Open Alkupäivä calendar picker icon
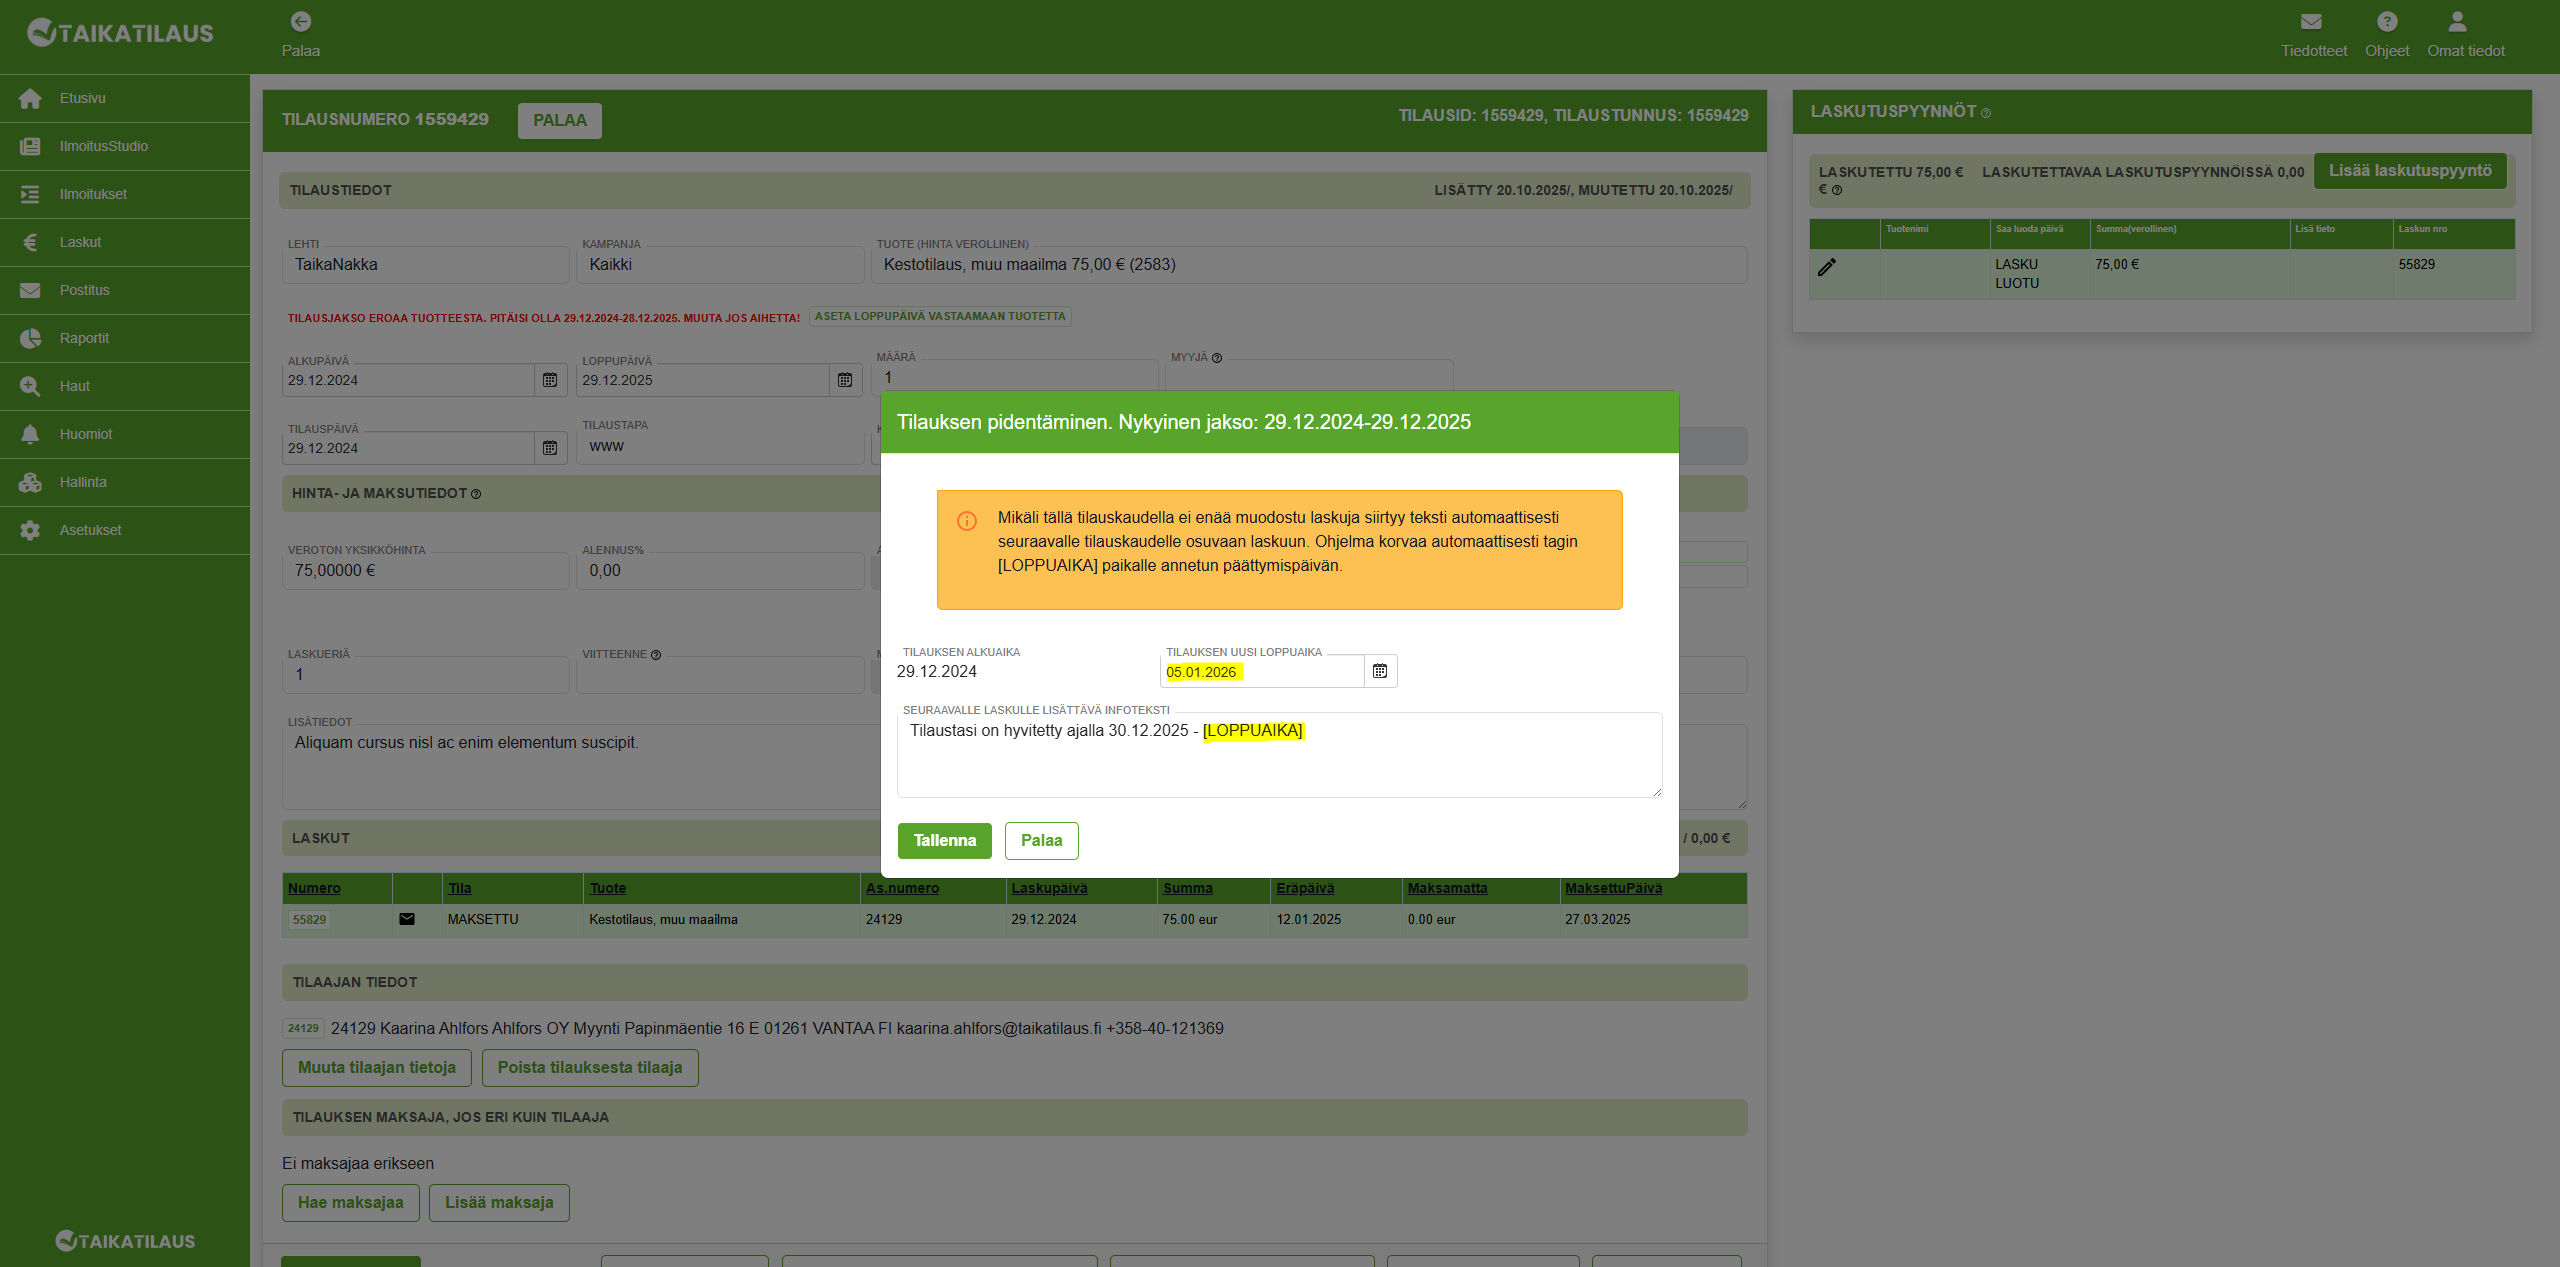 pos(550,380)
